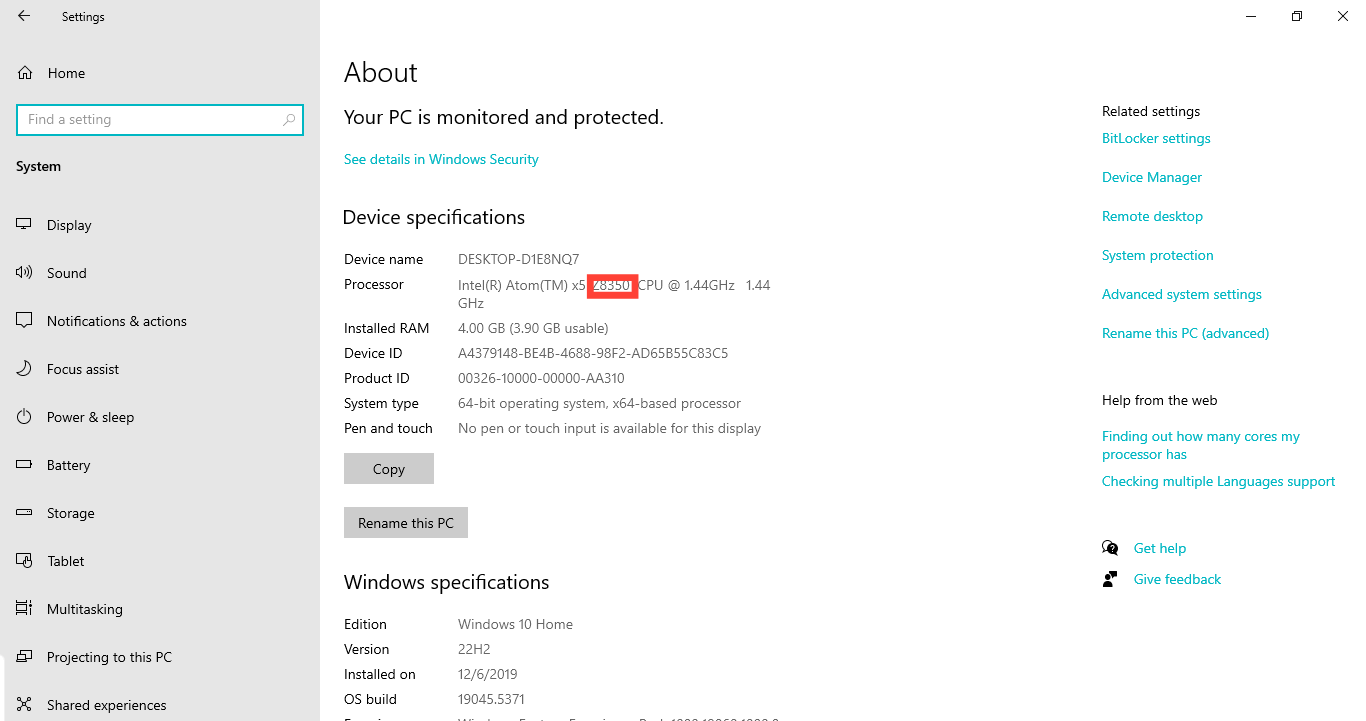Screen dimensions: 1366x721
Task: Open Projecting to this PC settings
Action: (107, 656)
